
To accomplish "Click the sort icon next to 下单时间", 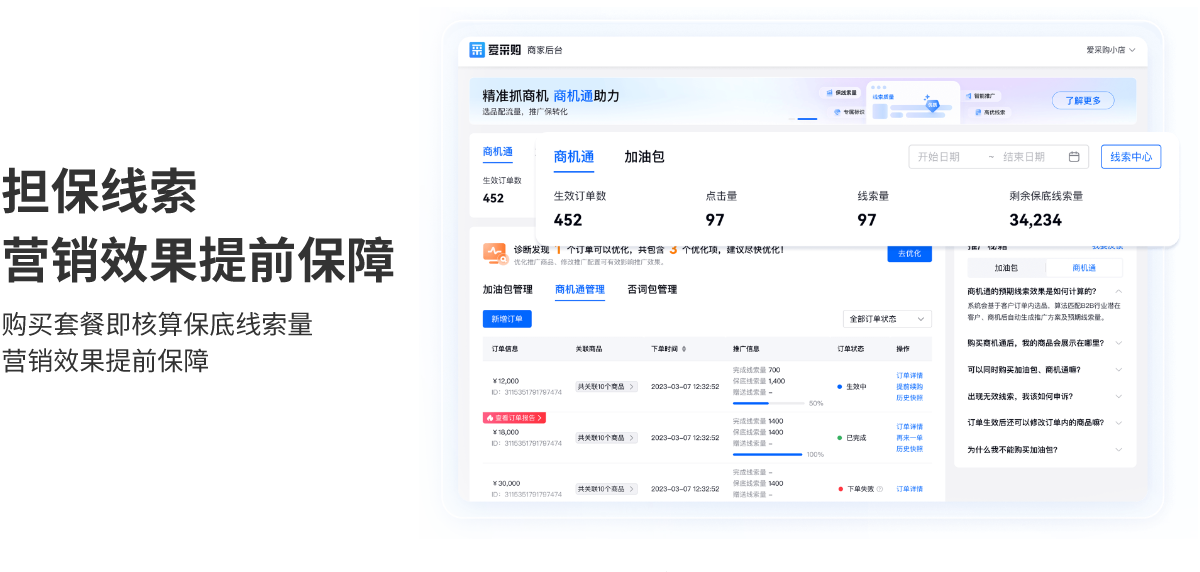I will pos(684,349).
